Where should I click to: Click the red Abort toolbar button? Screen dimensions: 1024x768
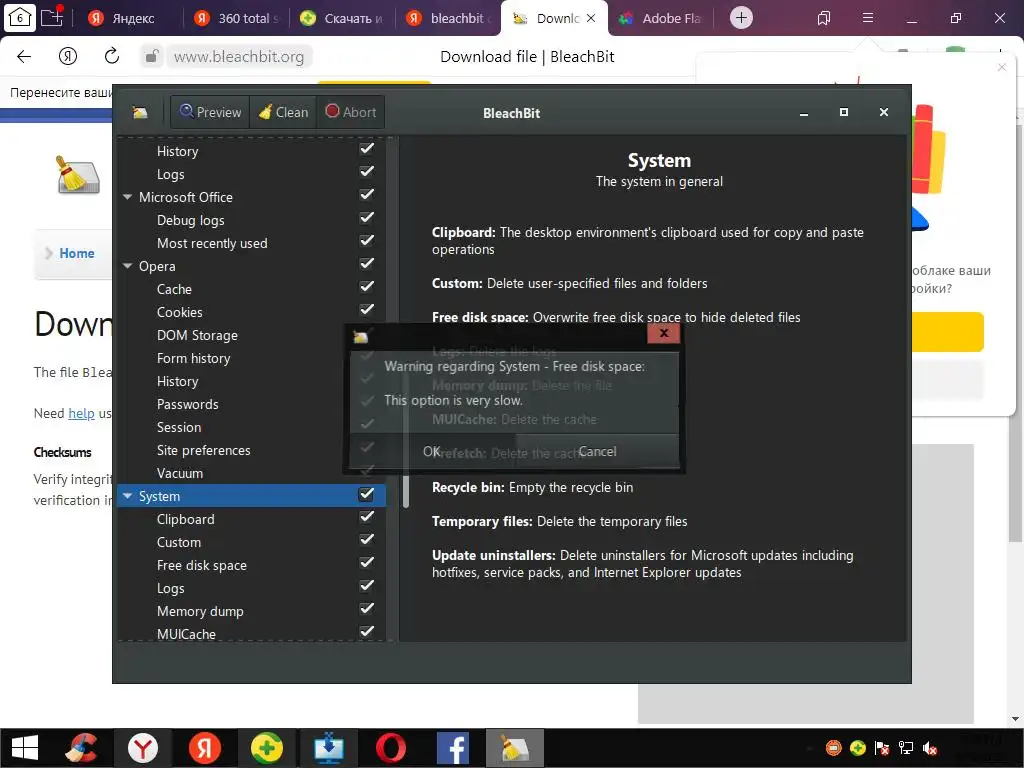[351, 112]
